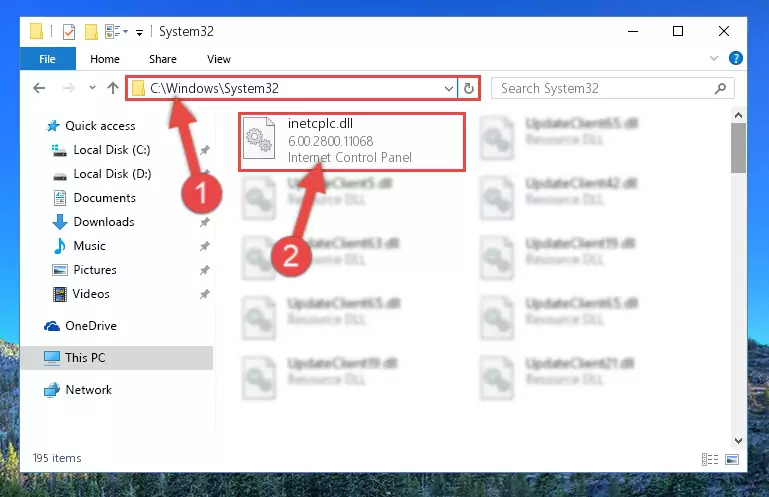Open the Help question mark icon
The width and height of the screenshot is (769, 497).
[x=735, y=58]
